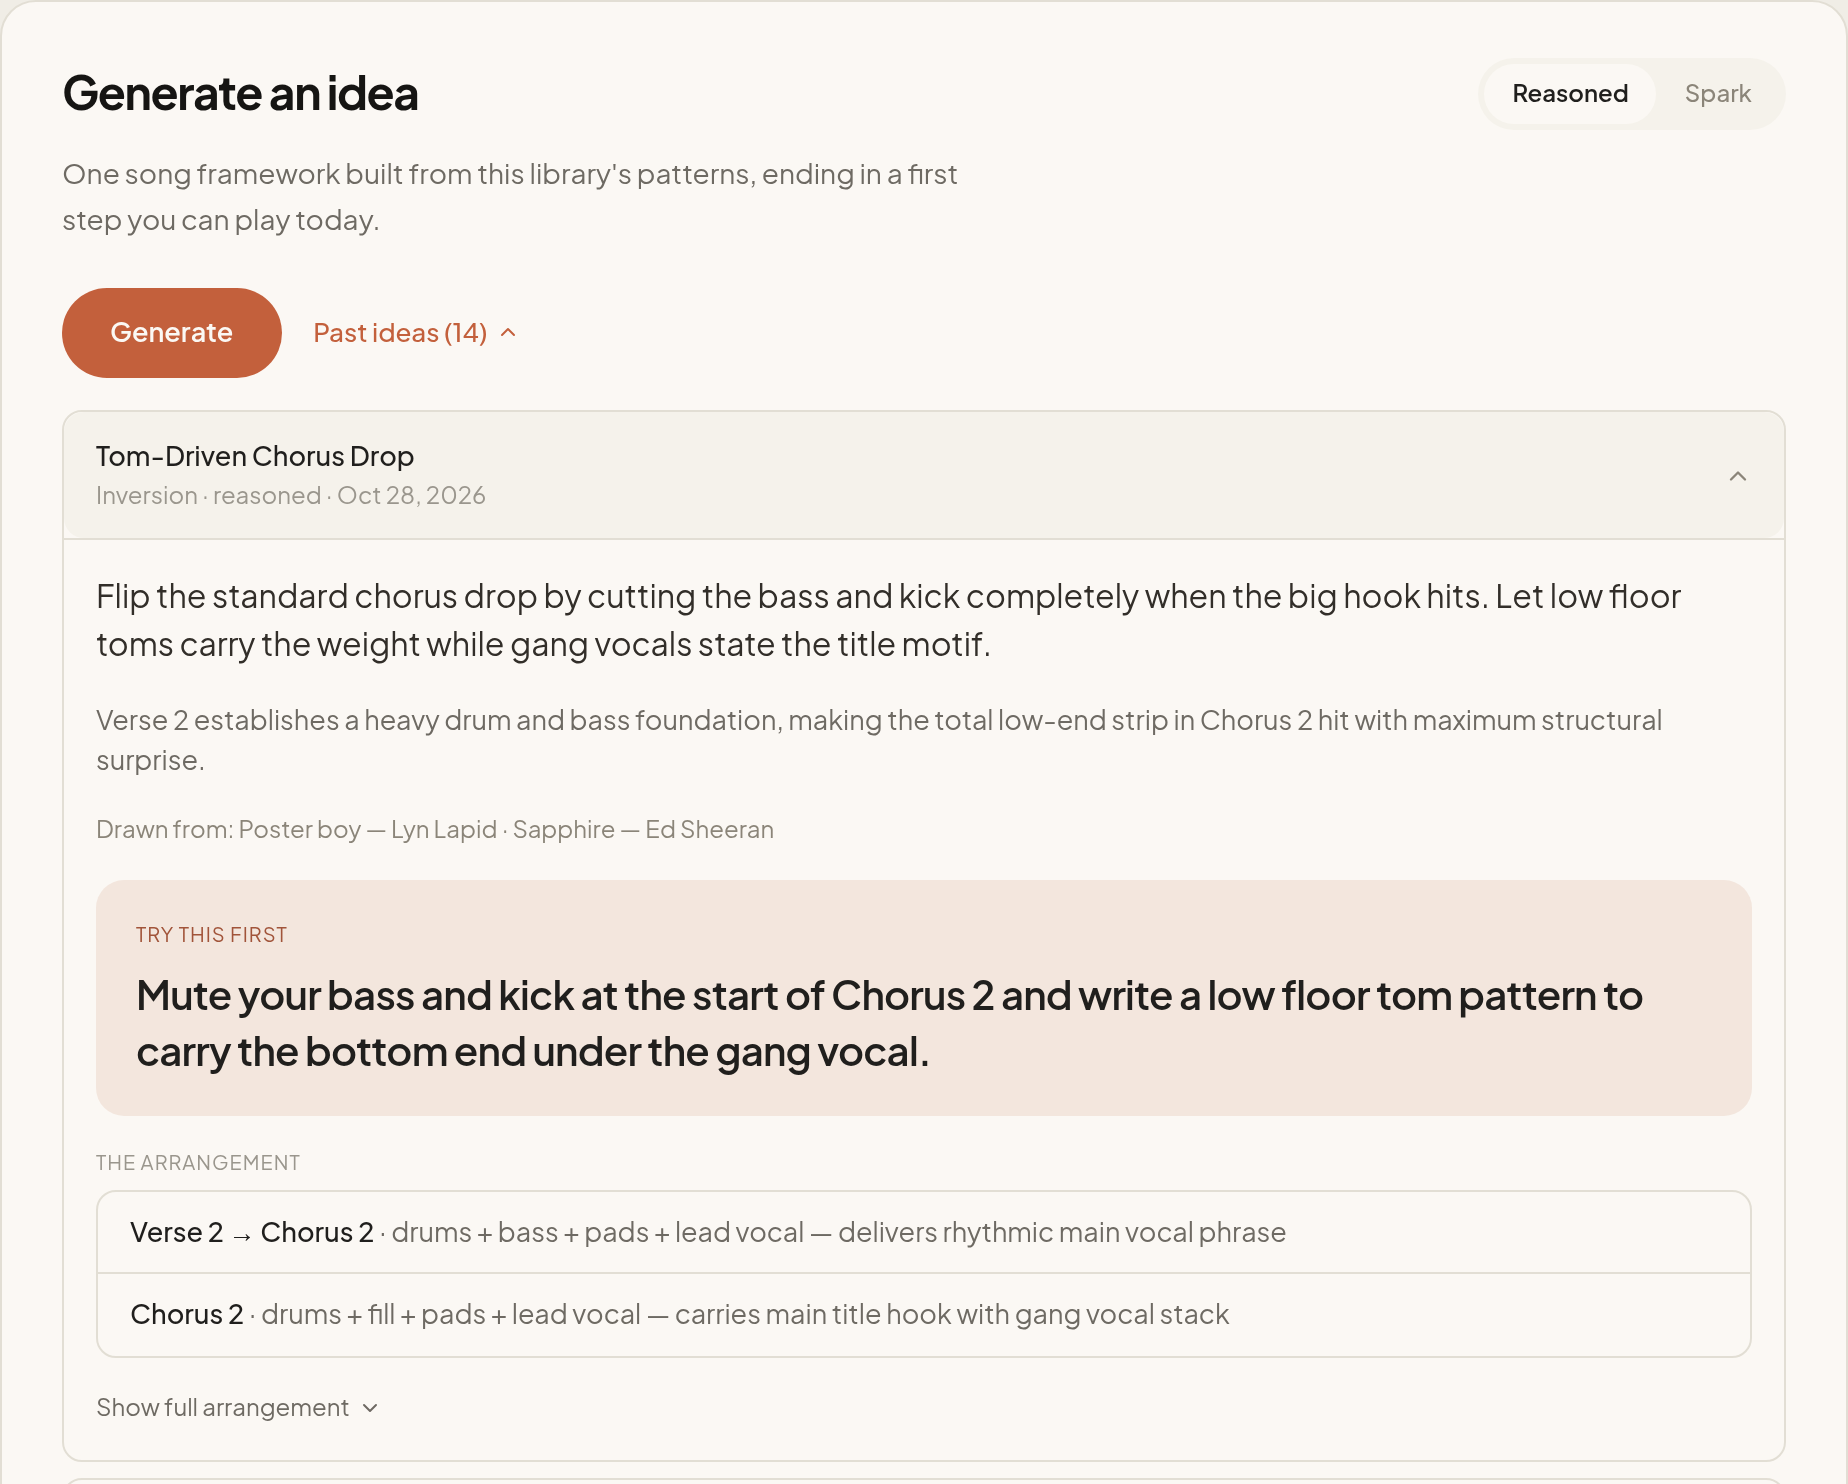The image size is (1848, 1484).
Task: Click the Tom-Driven Chorus Drop header
Action: click(924, 476)
